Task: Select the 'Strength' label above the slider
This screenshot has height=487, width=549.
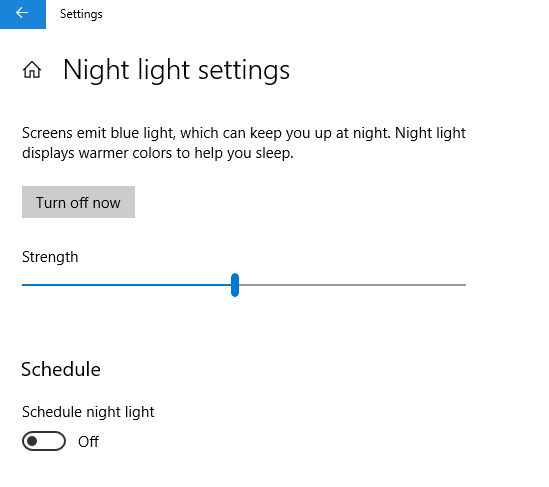Action: [50, 257]
